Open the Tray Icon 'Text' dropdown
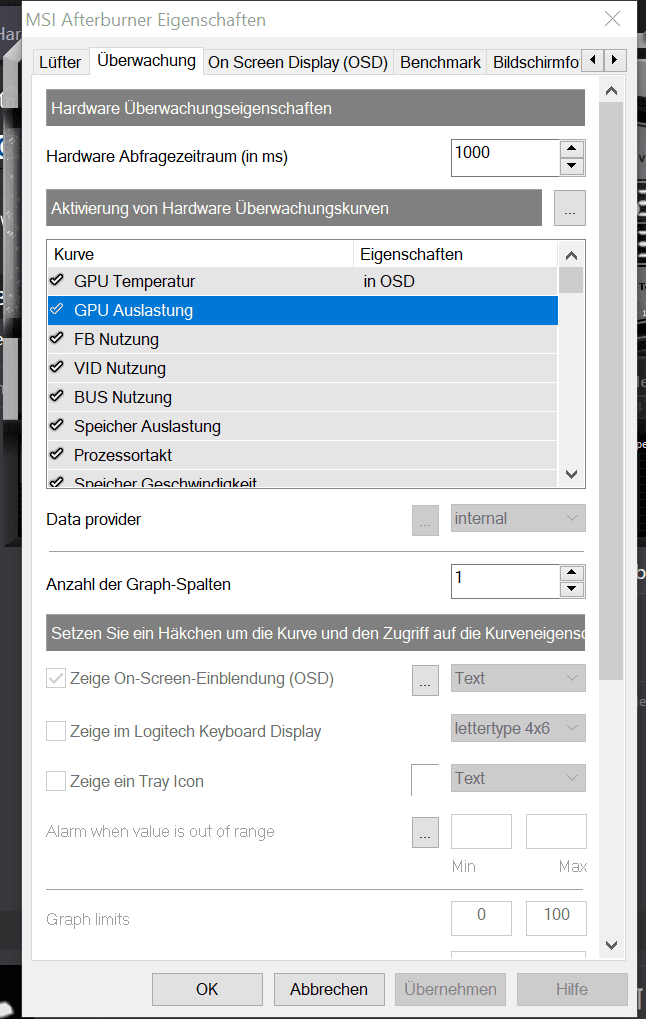This screenshot has height=1019, width=646. pos(518,778)
